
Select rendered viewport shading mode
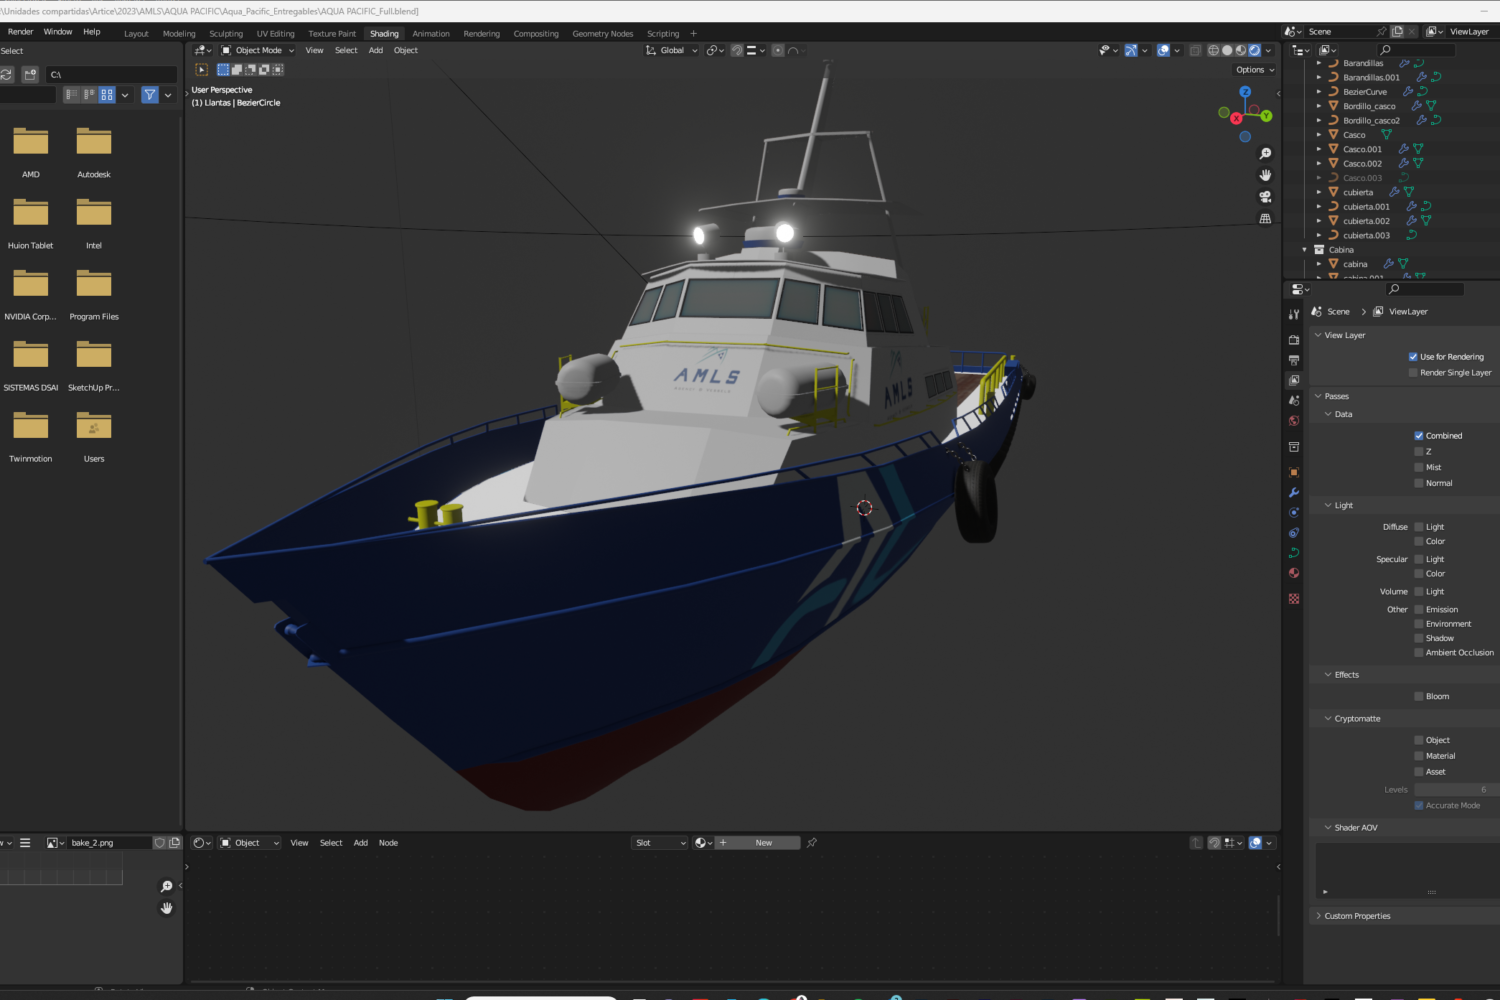(1255, 50)
